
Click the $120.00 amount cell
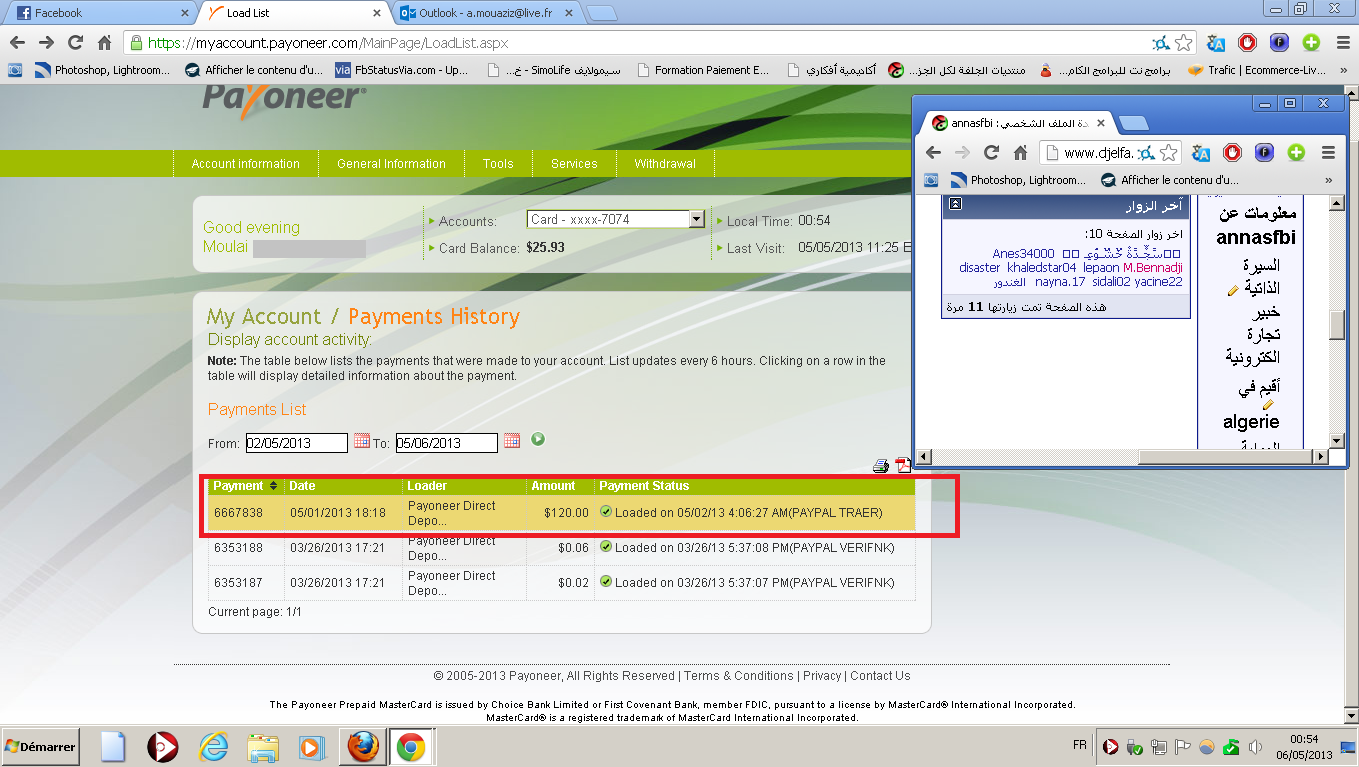tap(560, 513)
